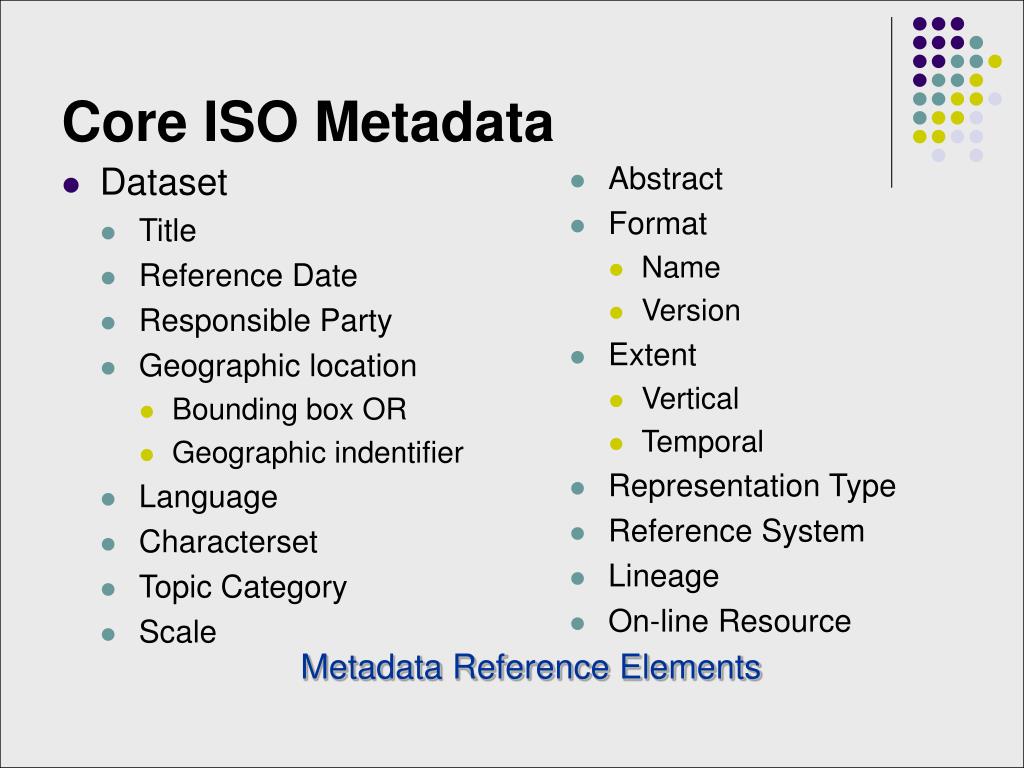This screenshot has height=768, width=1024.
Task: Click the 'Responsible Party' item
Action: (265, 321)
